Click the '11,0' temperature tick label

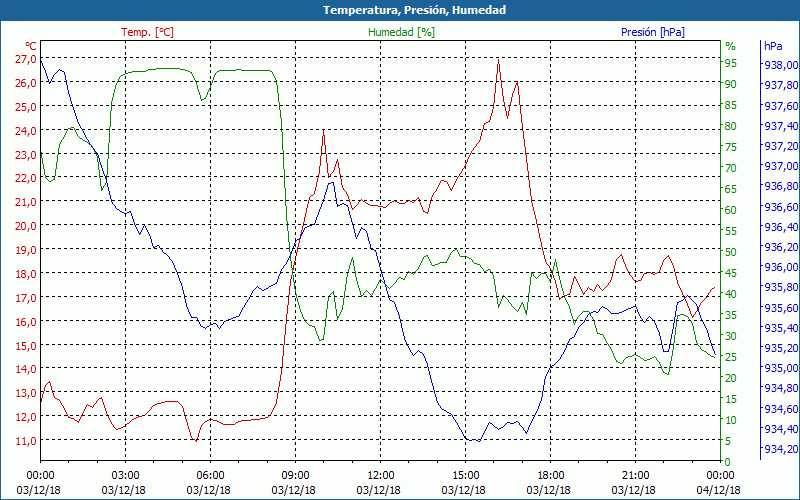click(26, 440)
